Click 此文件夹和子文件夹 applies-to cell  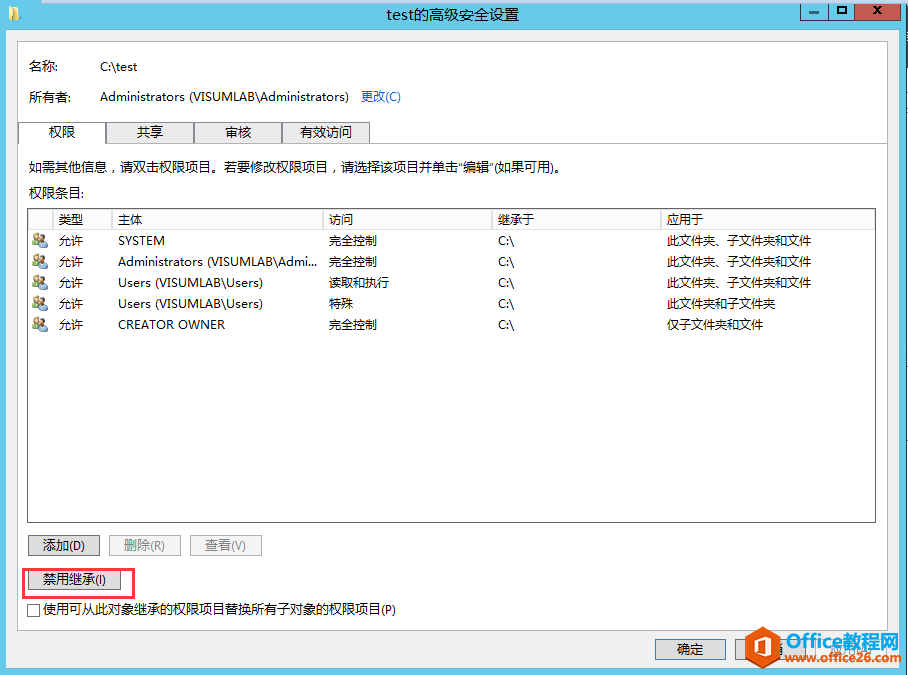pyautogui.click(x=720, y=303)
